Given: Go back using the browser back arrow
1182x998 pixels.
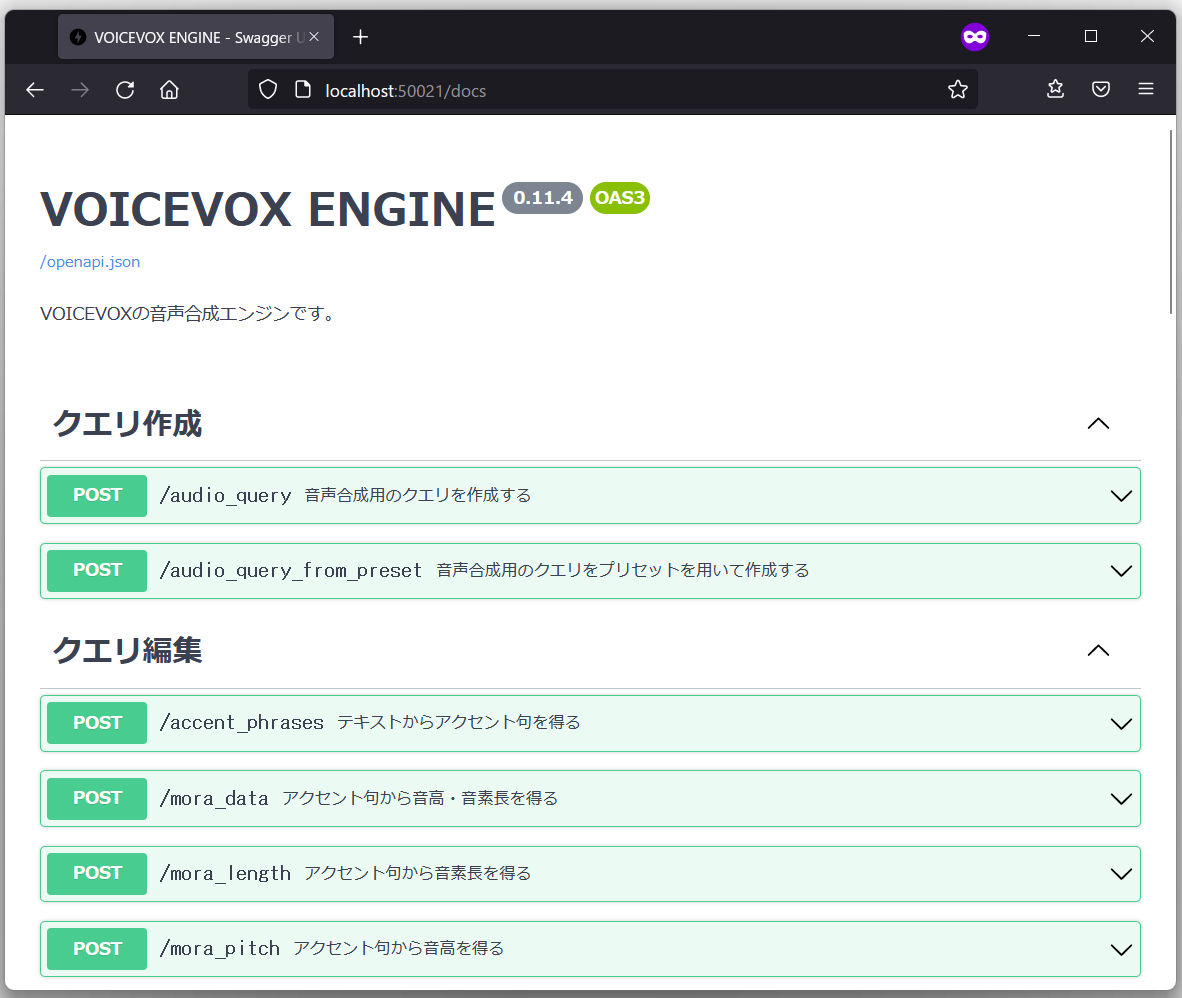Looking at the screenshot, I should coord(35,90).
